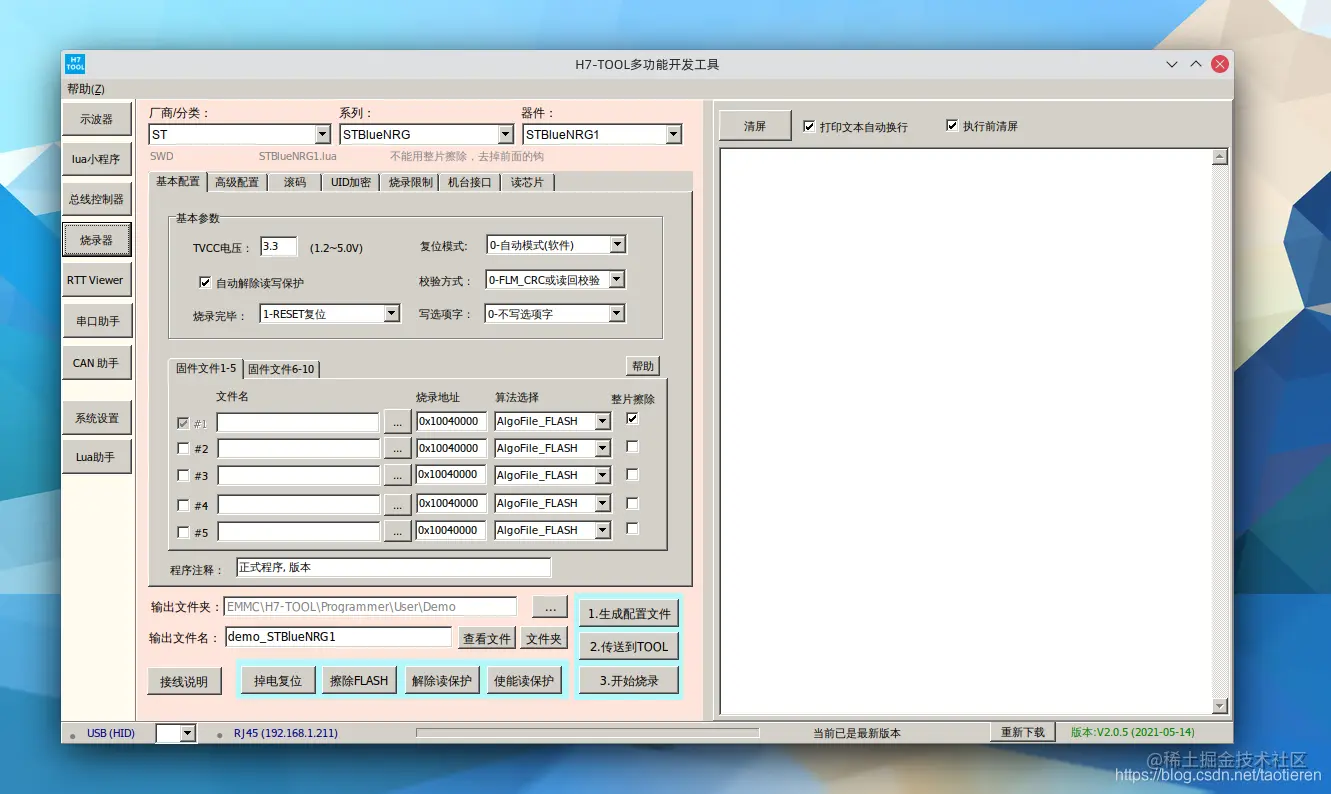Toggle 执行前清屏 checkbox
Image resolution: width=1331 pixels, height=794 pixels.
coord(952,126)
